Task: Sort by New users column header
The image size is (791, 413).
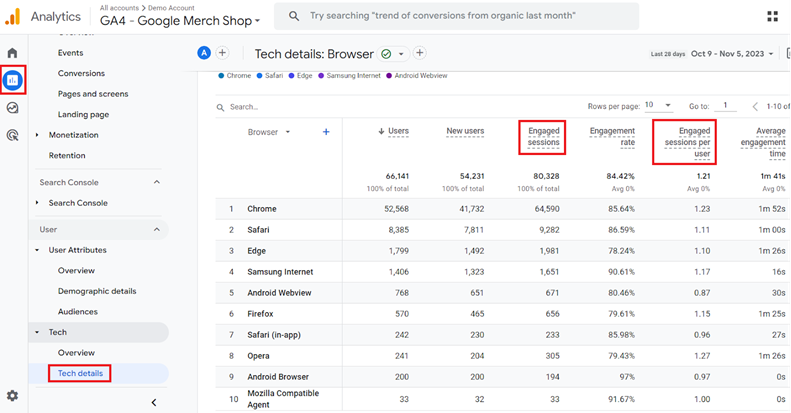Action: point(465,131)
